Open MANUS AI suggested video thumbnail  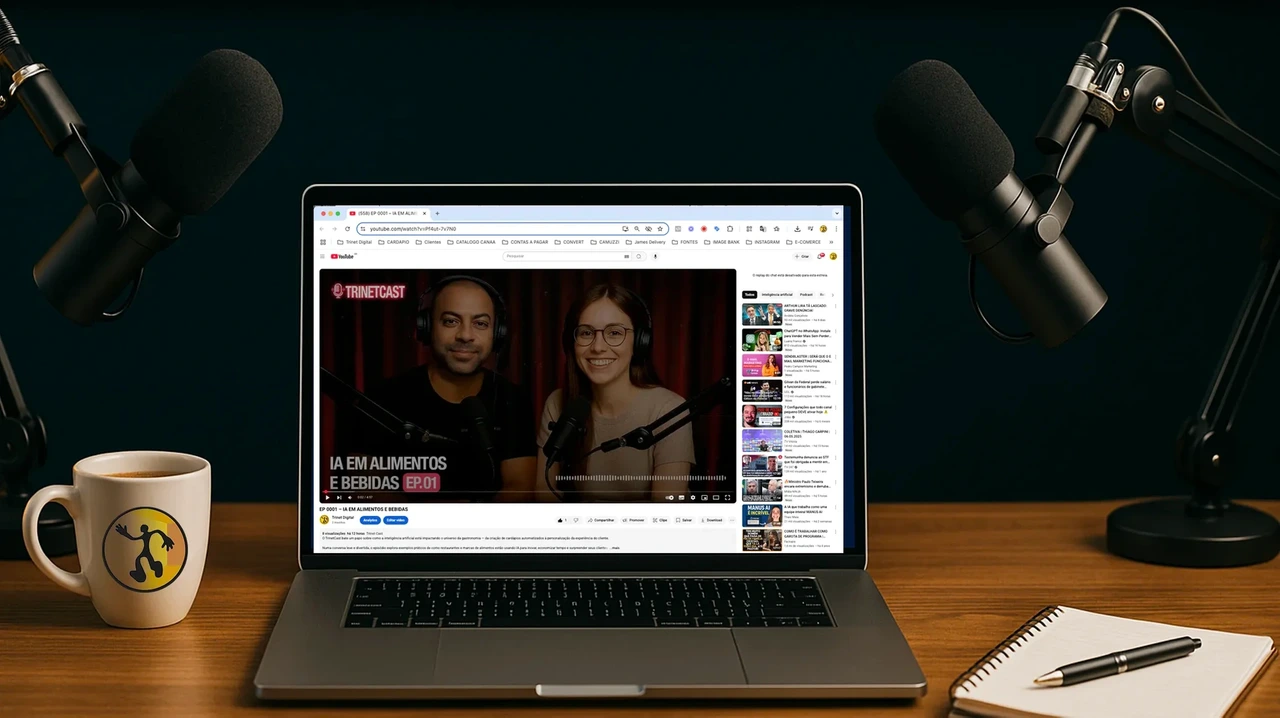click(762, 516)
